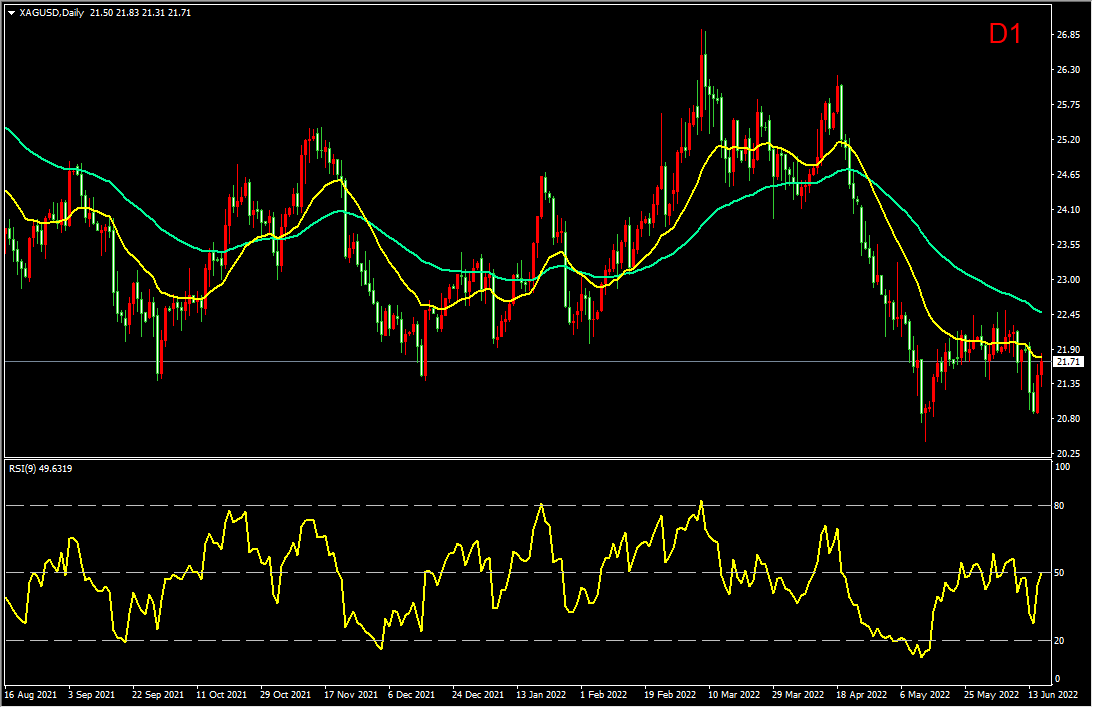Click the 21.35 price scale value

click(x=1069, y=384)
